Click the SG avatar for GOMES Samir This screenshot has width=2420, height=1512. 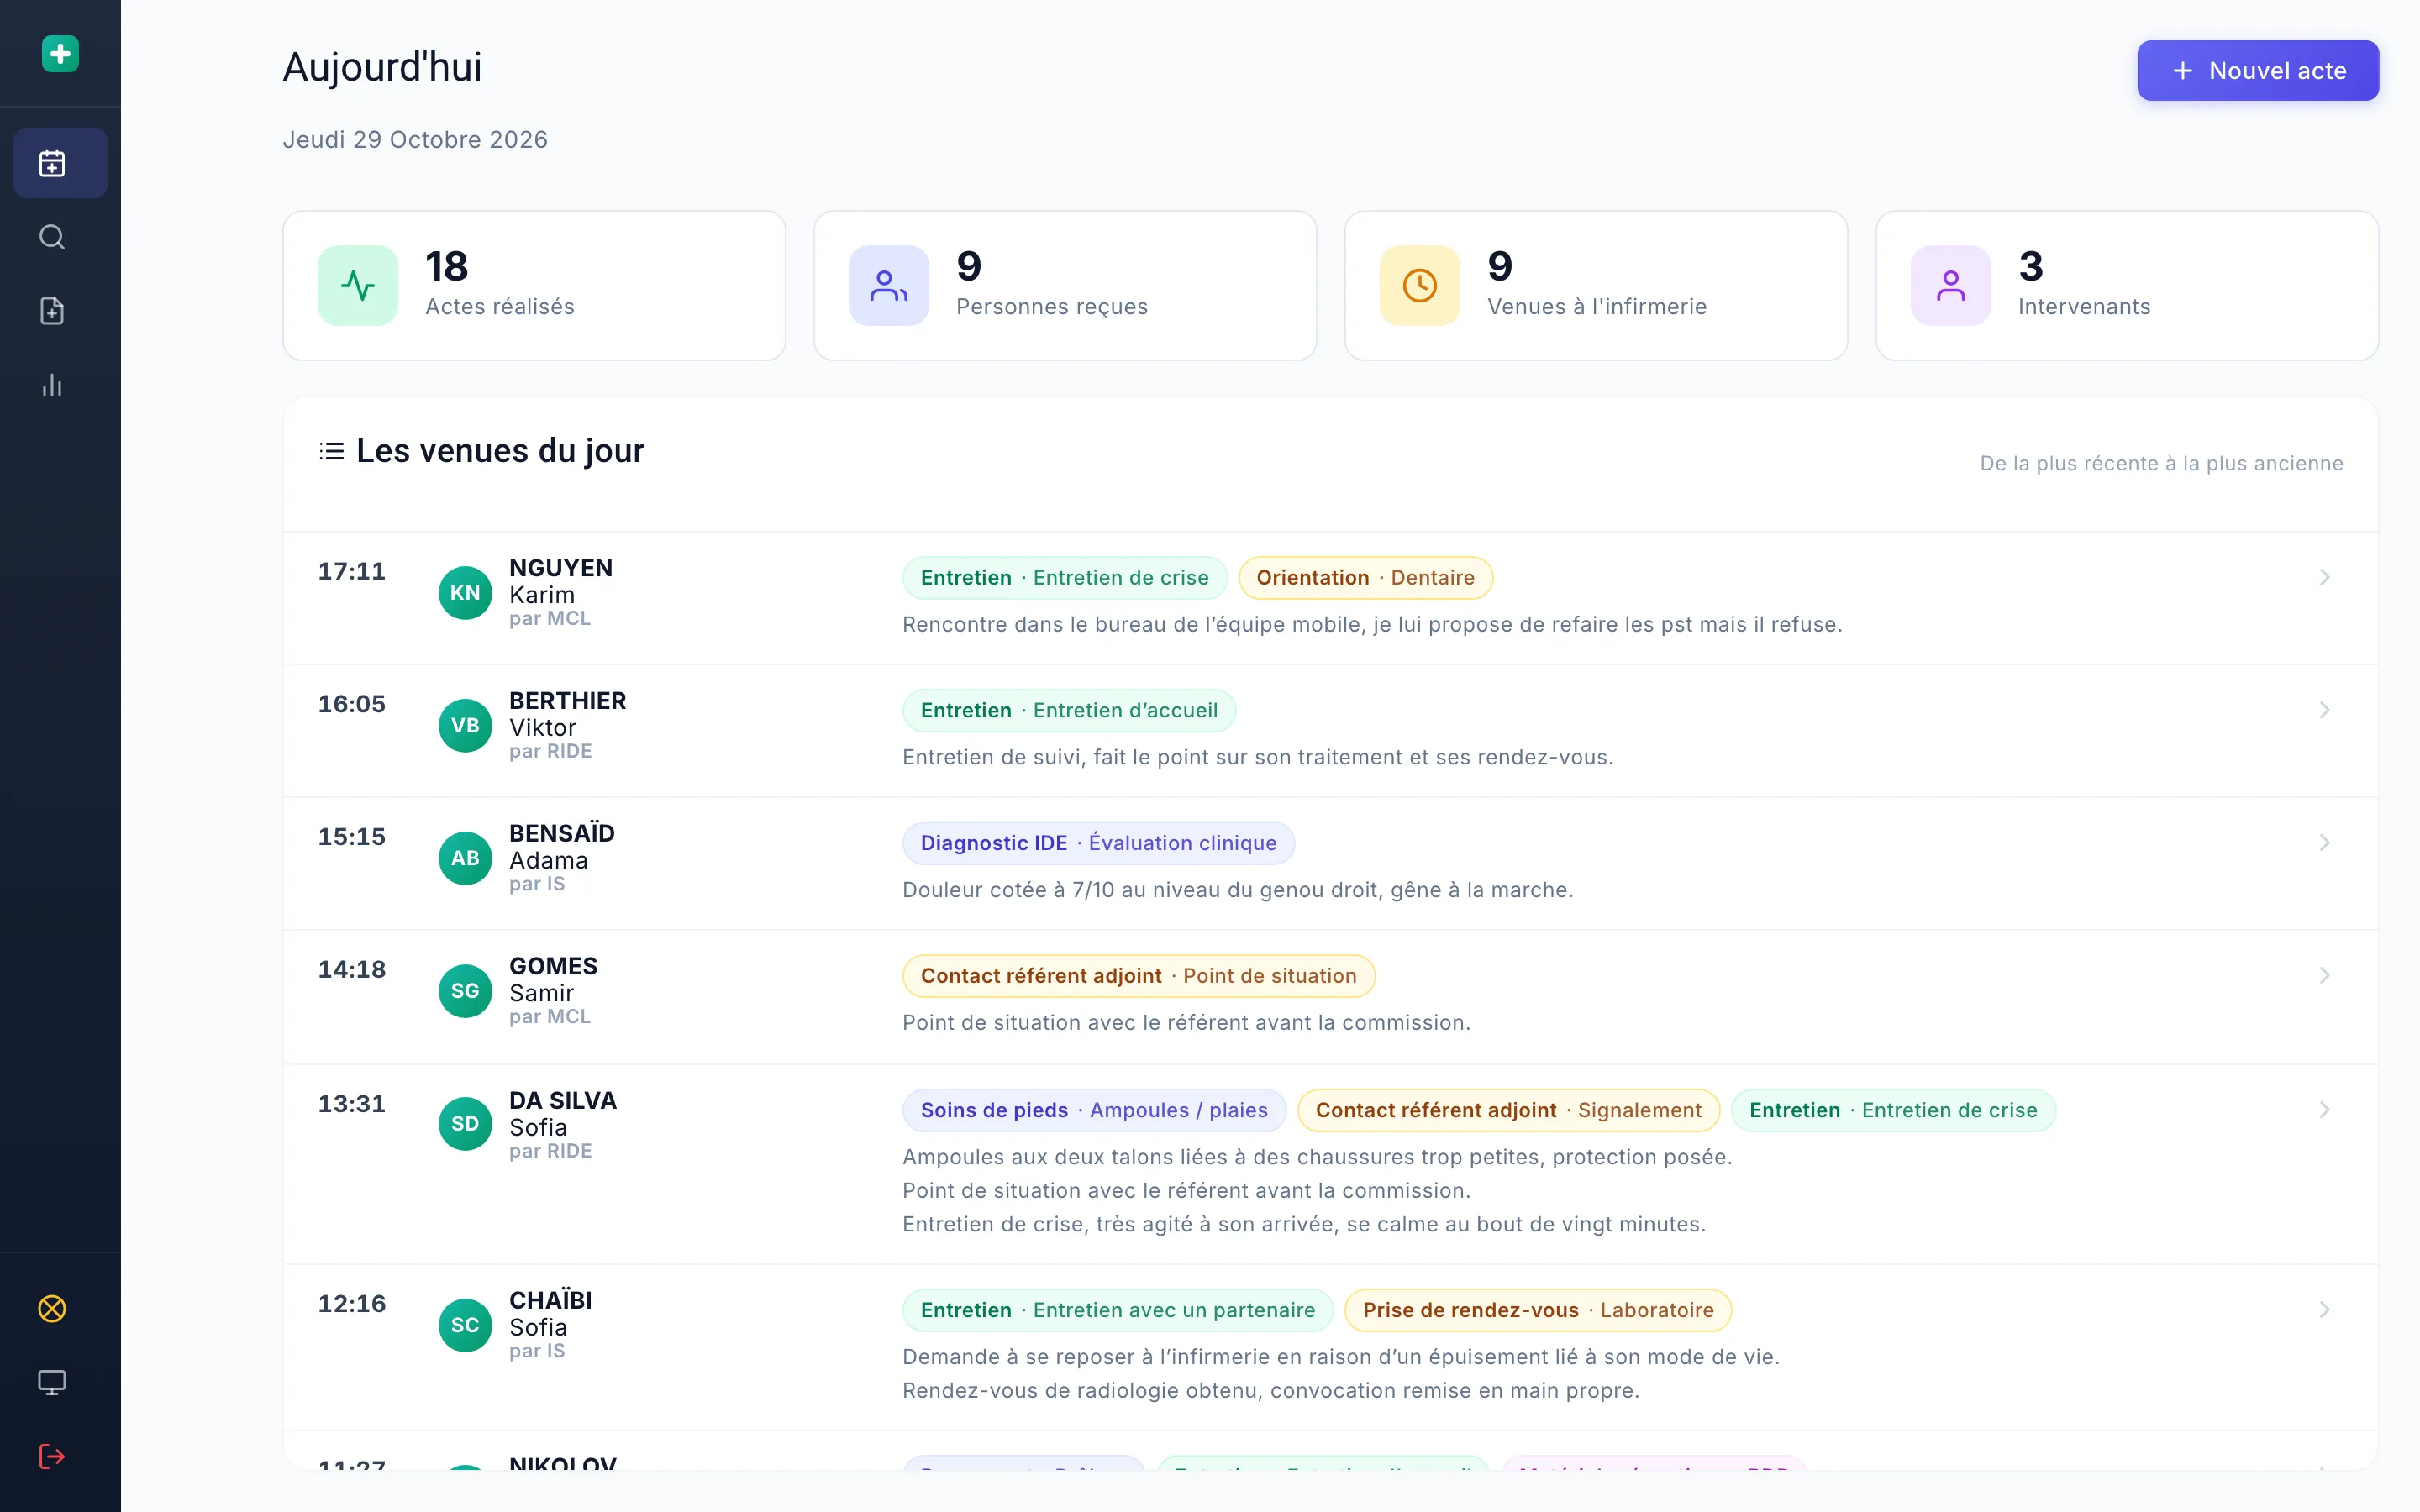pyautogui.click(x=465, y=991)
